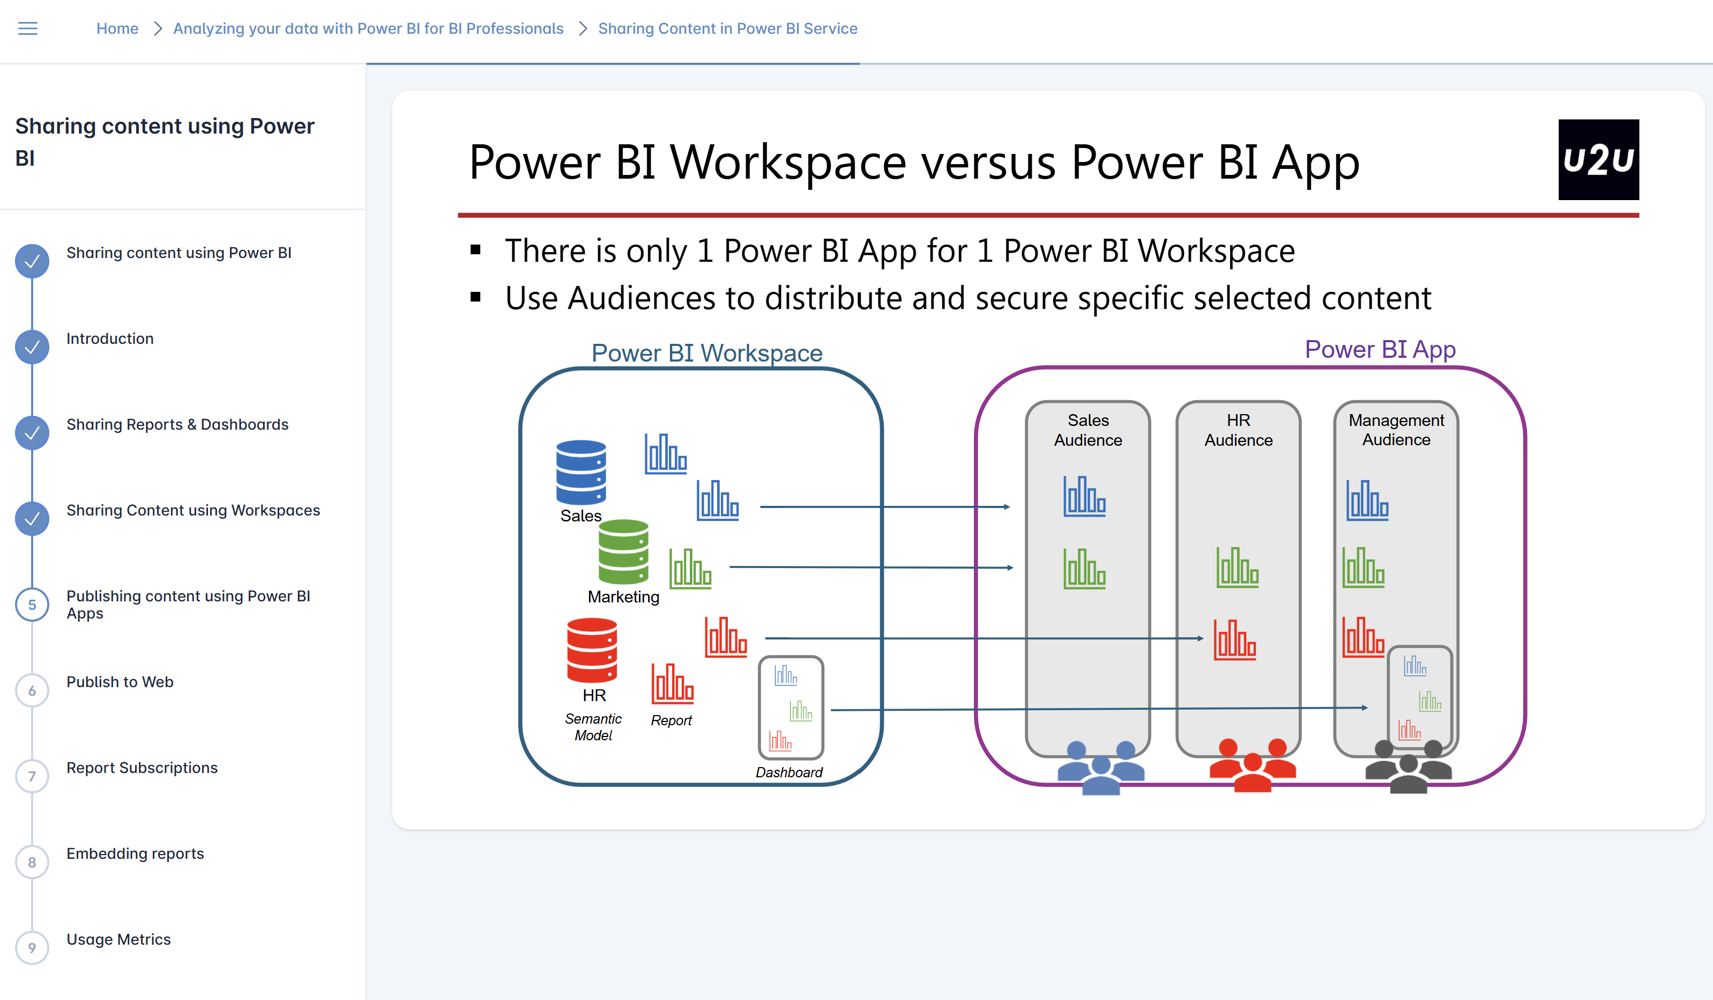Click the lesson progress bar at top
Viewport: 1713px width, 1000px height.
(x=1039, y=64)
